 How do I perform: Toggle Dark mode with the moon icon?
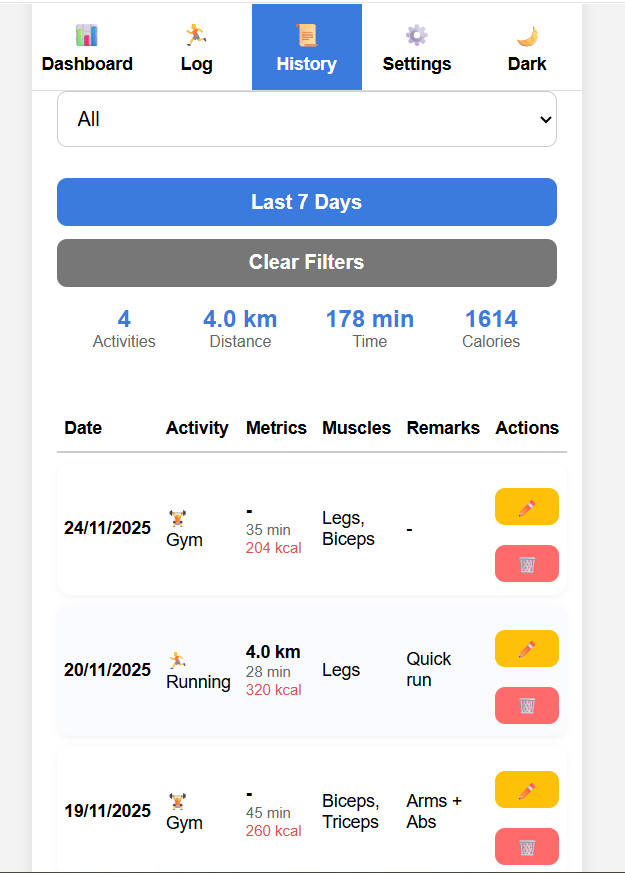click(527, 35)
